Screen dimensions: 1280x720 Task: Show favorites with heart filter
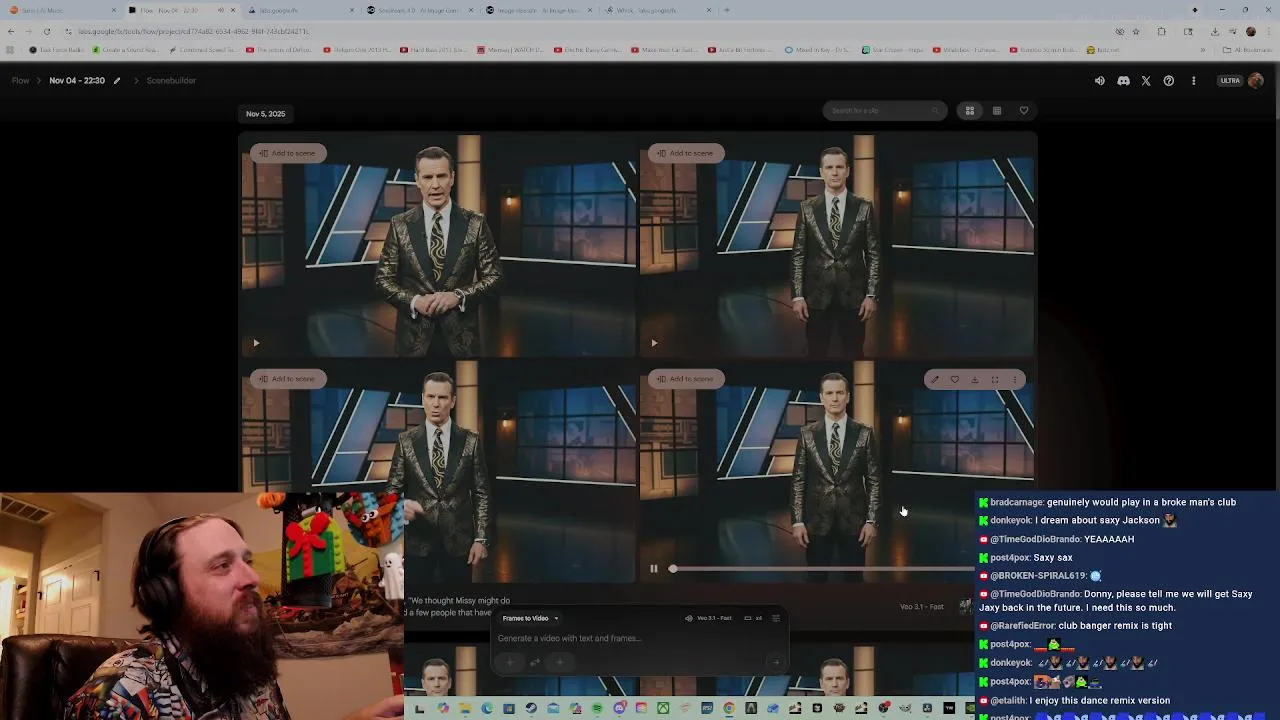pos(1024,111)
